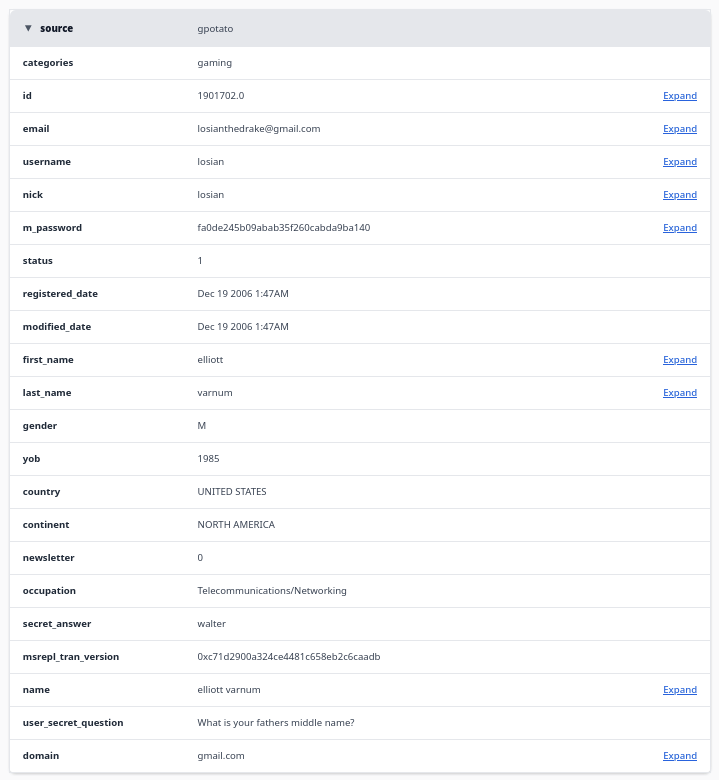Collapse the source section triangle
The image size is (719, 780).
tap(28, 29)
